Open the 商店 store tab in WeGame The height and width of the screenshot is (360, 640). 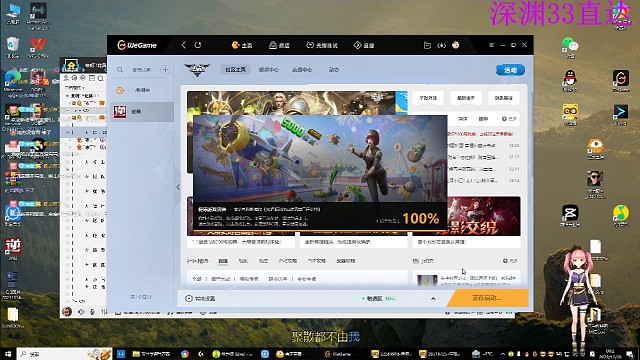pyautogui.click(x=279, y=45)
